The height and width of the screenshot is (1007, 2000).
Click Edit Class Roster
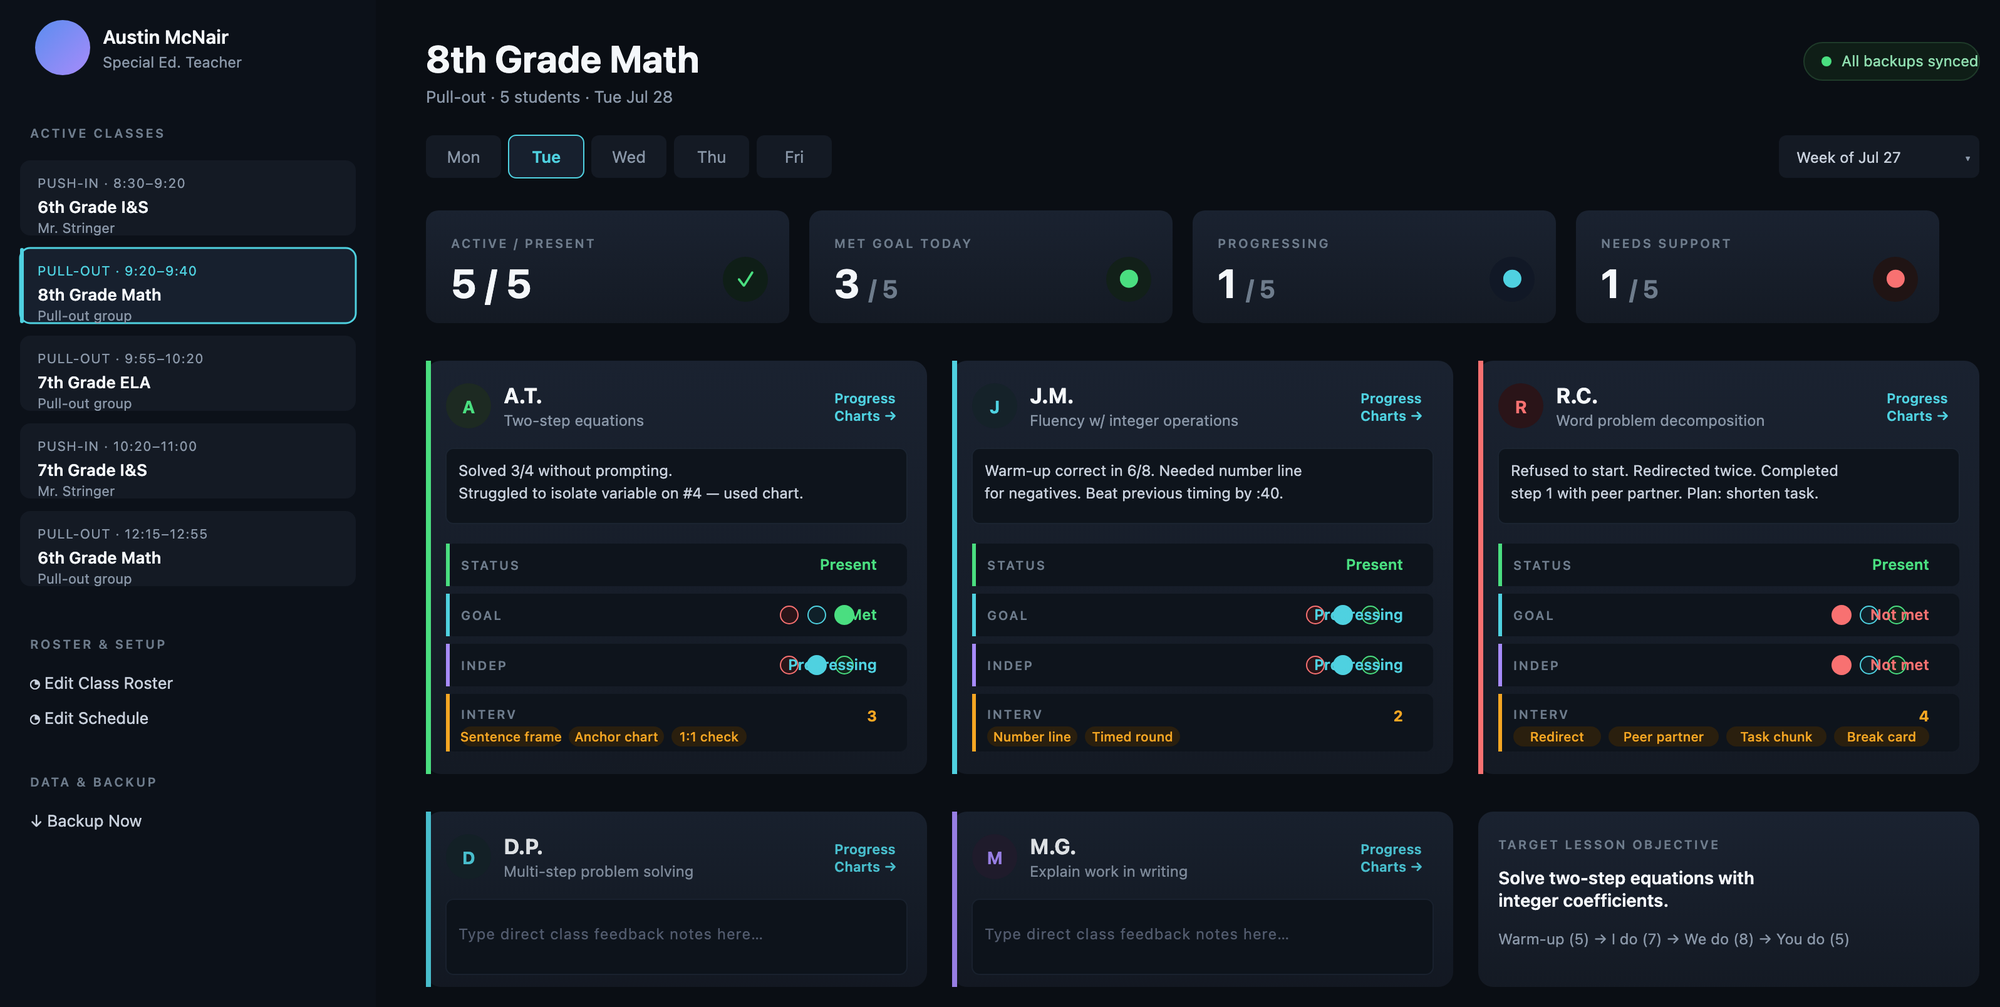pos(101,684)
